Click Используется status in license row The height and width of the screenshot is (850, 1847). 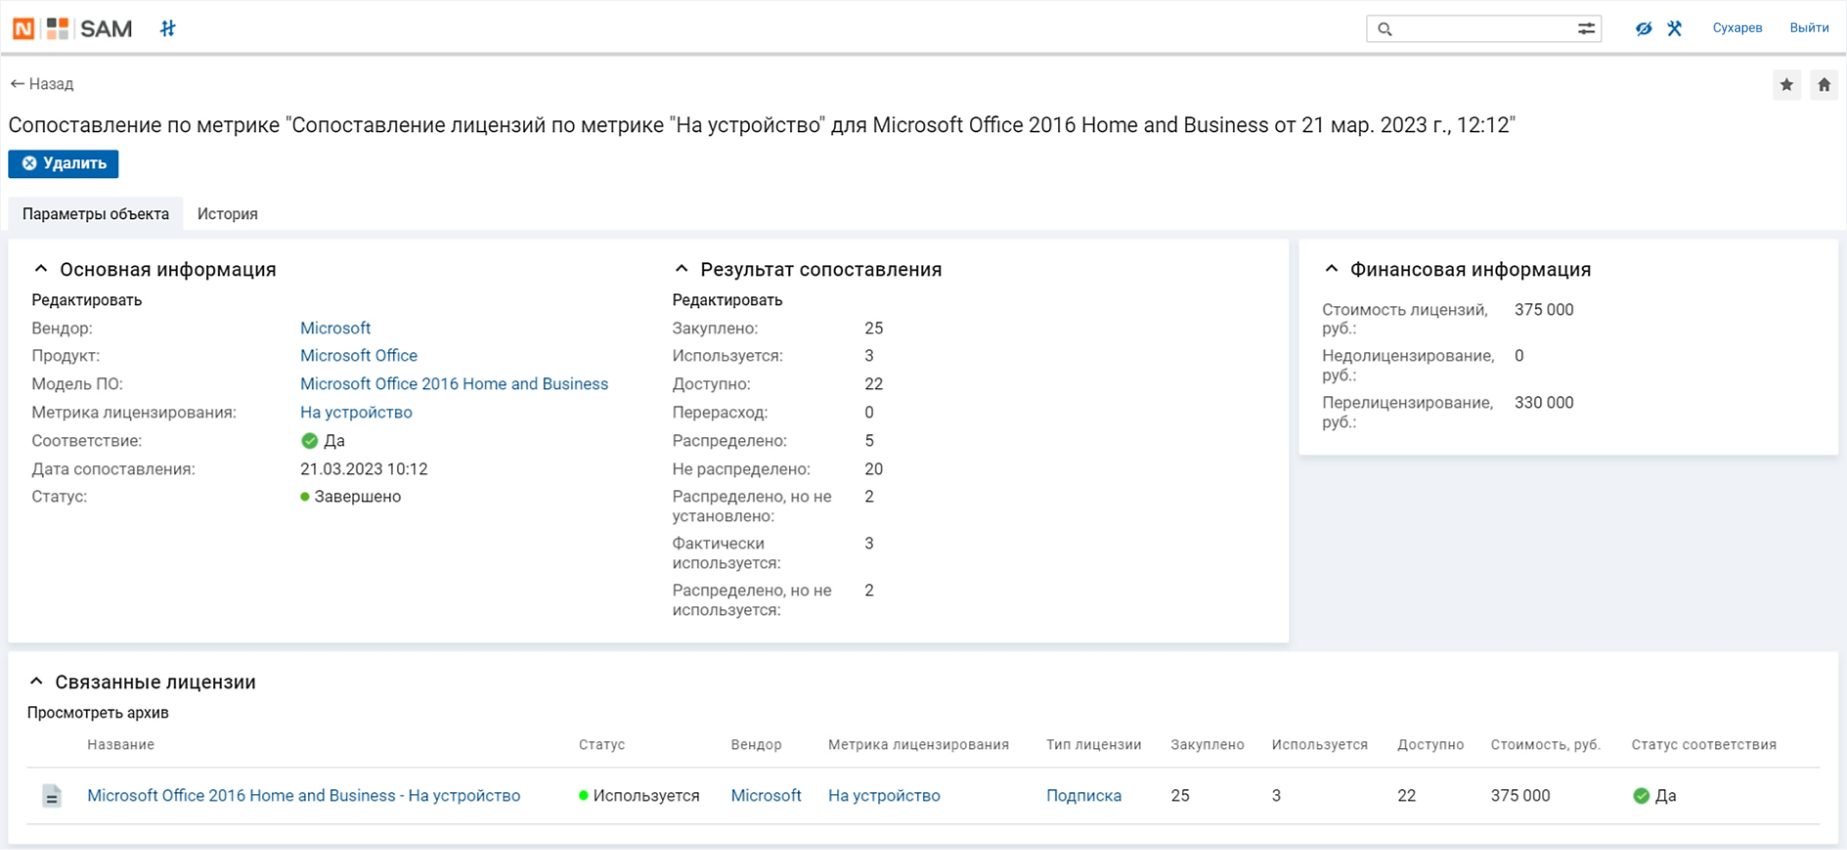pyautogui.click(x=646, y=796)
